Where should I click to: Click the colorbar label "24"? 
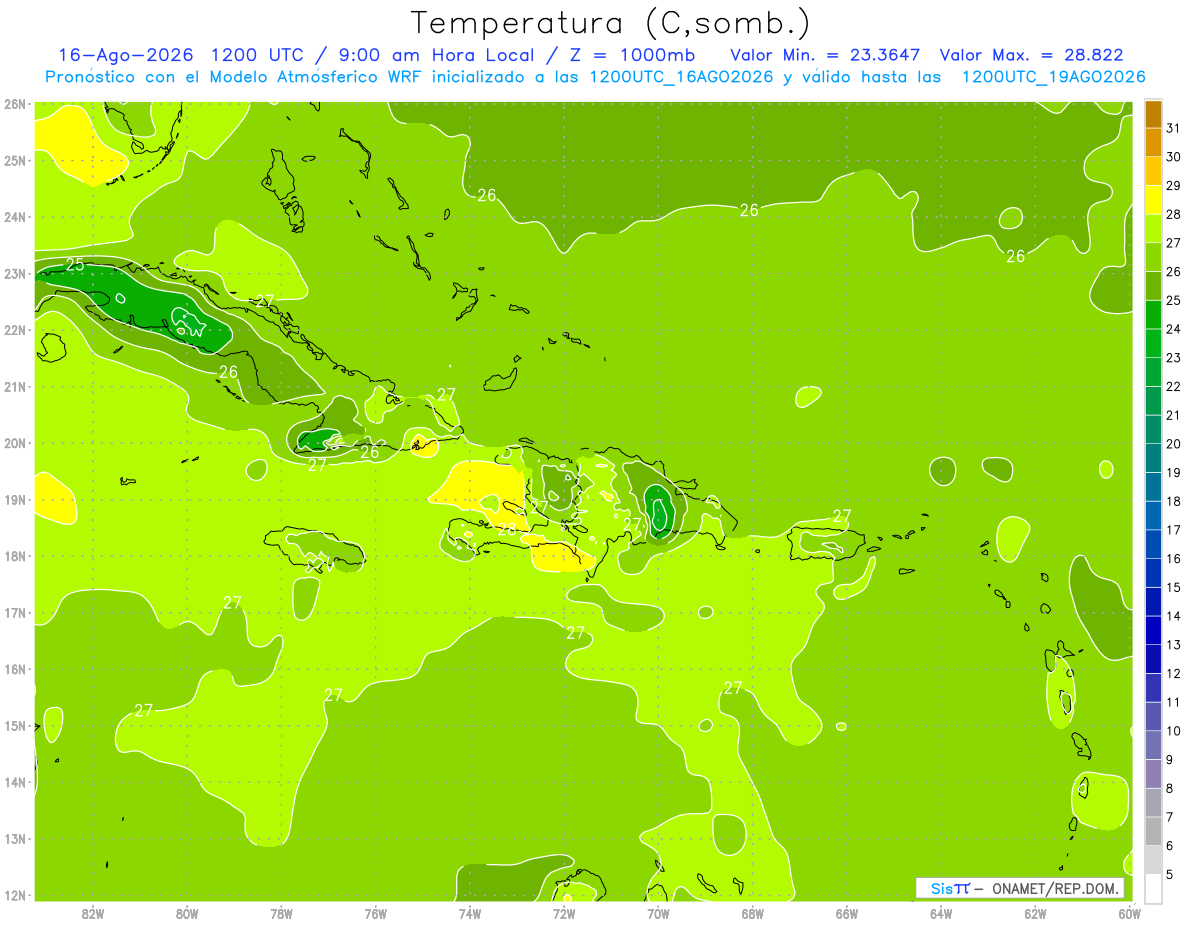point(1173,329)
